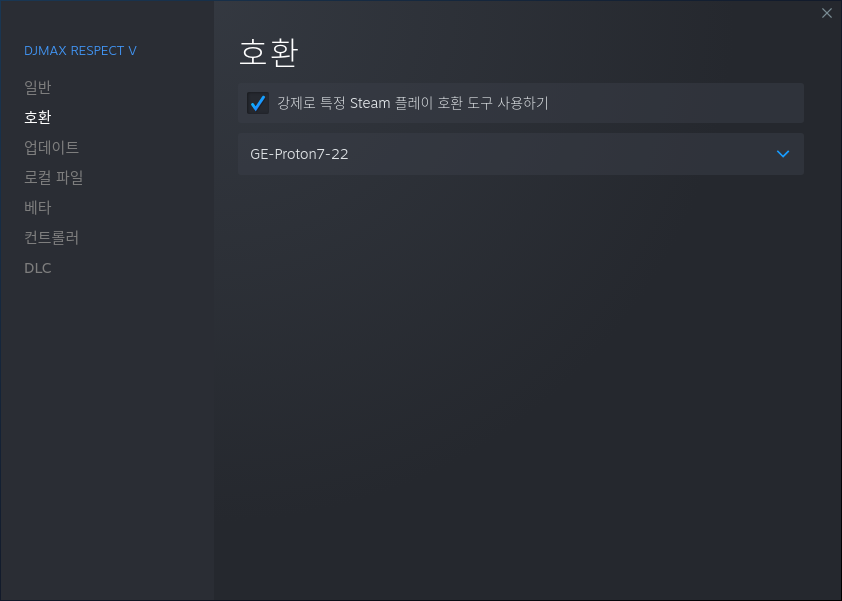Image resolution: width=842 pixels, height=601 pixels.
Task: Click the word Steam in the checkbox label
Action: (370, 103)
